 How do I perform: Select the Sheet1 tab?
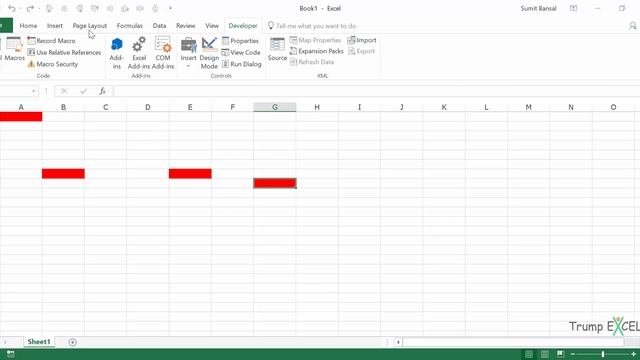39,342
